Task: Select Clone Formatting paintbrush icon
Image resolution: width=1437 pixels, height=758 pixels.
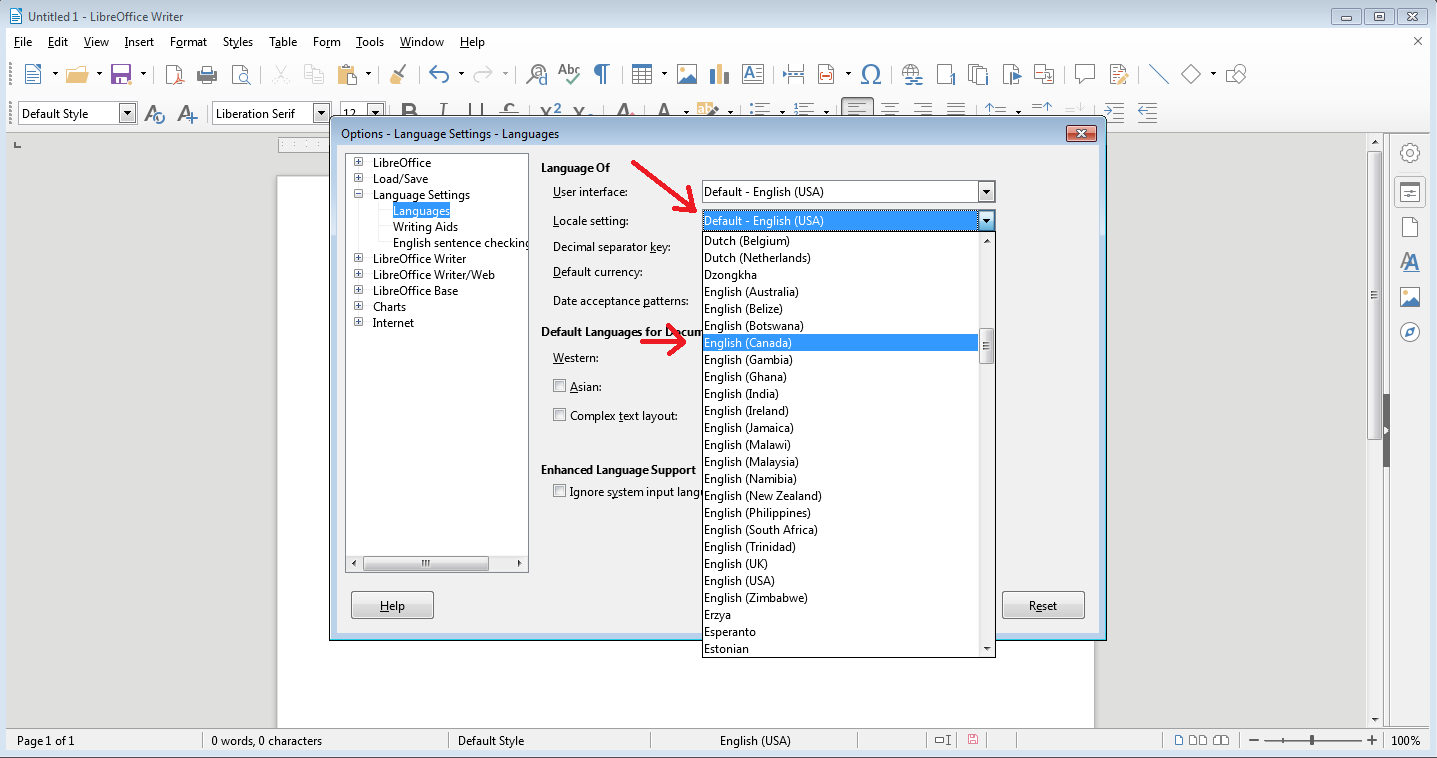Action: 398,74
